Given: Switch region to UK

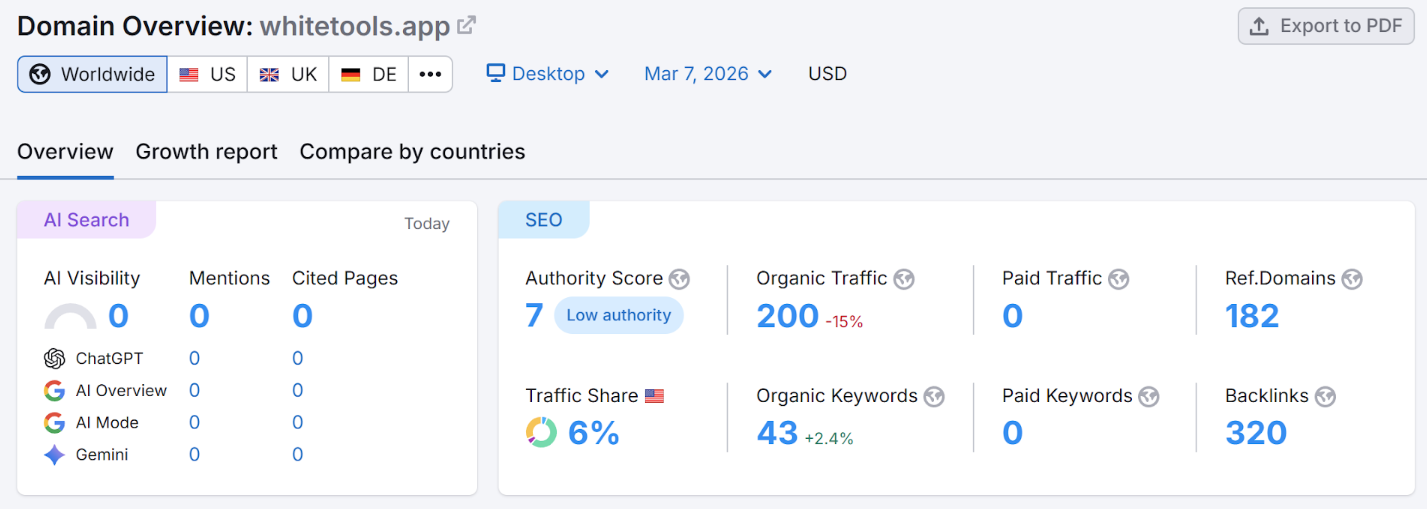Looking at the screenshot, I should pos(288,74).
